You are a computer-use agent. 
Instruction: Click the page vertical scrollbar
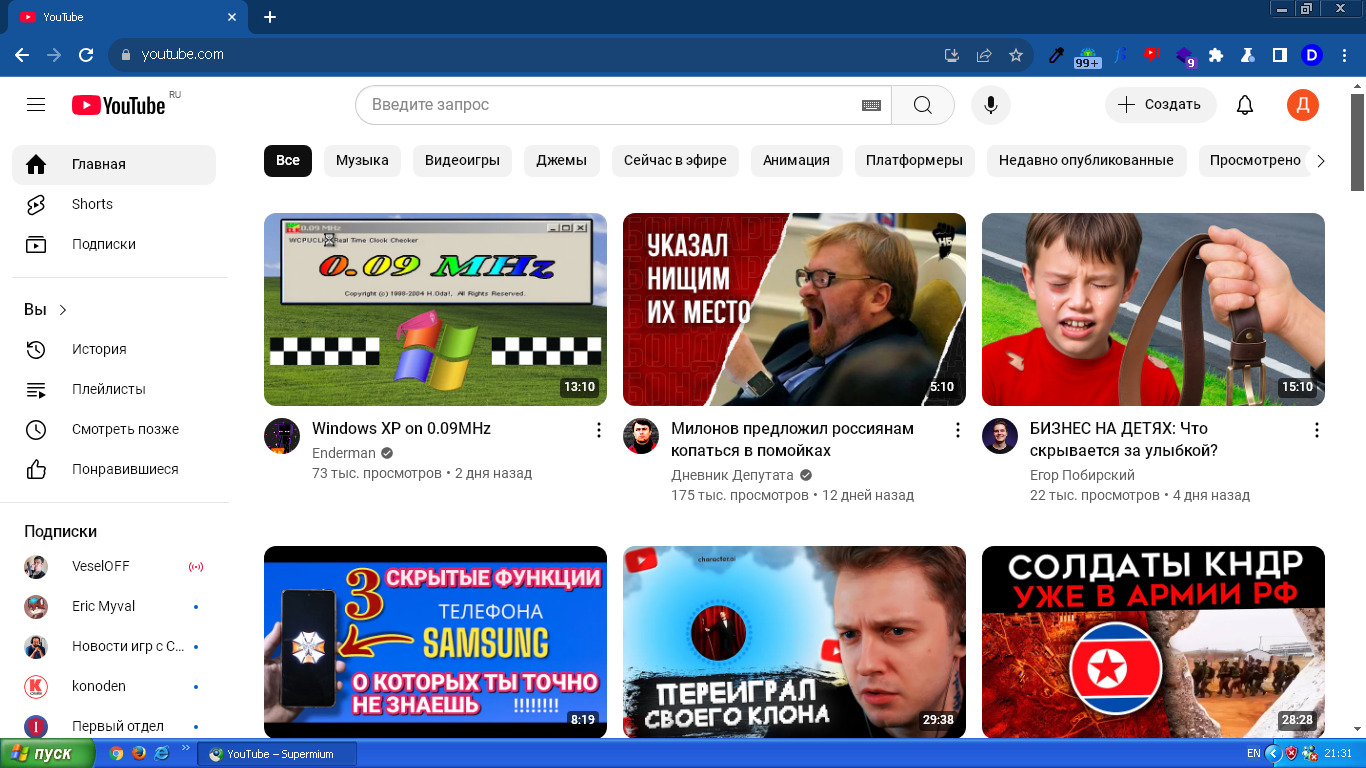point(1357,400)
